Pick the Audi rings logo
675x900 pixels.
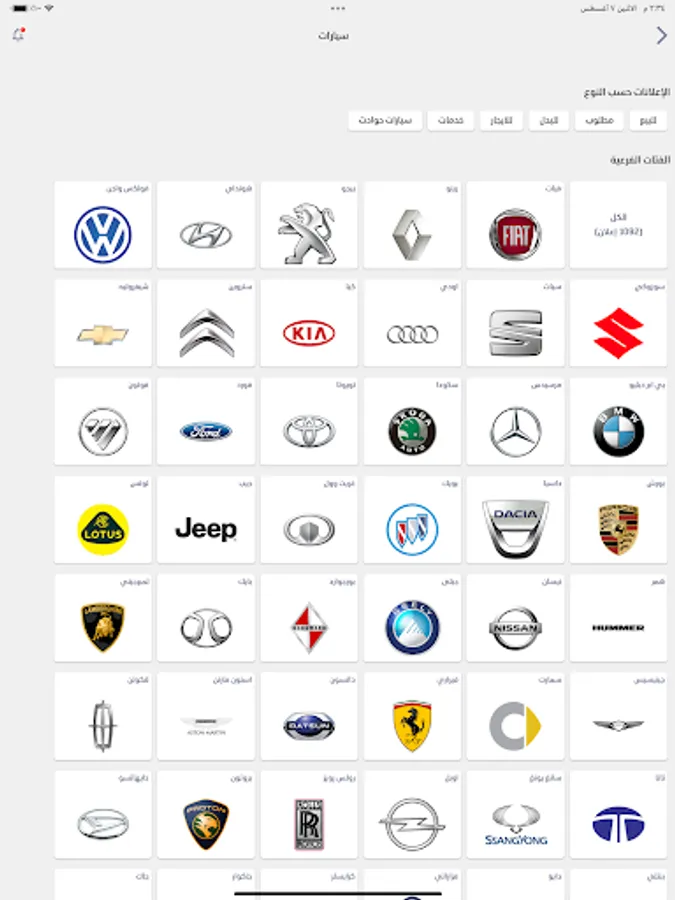click(x=412, y=334)
